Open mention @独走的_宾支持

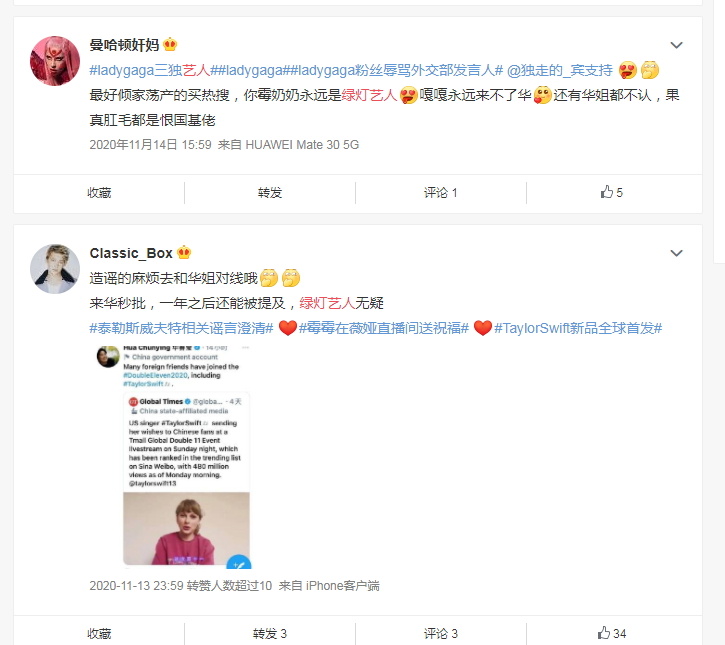tap(559, 70)
